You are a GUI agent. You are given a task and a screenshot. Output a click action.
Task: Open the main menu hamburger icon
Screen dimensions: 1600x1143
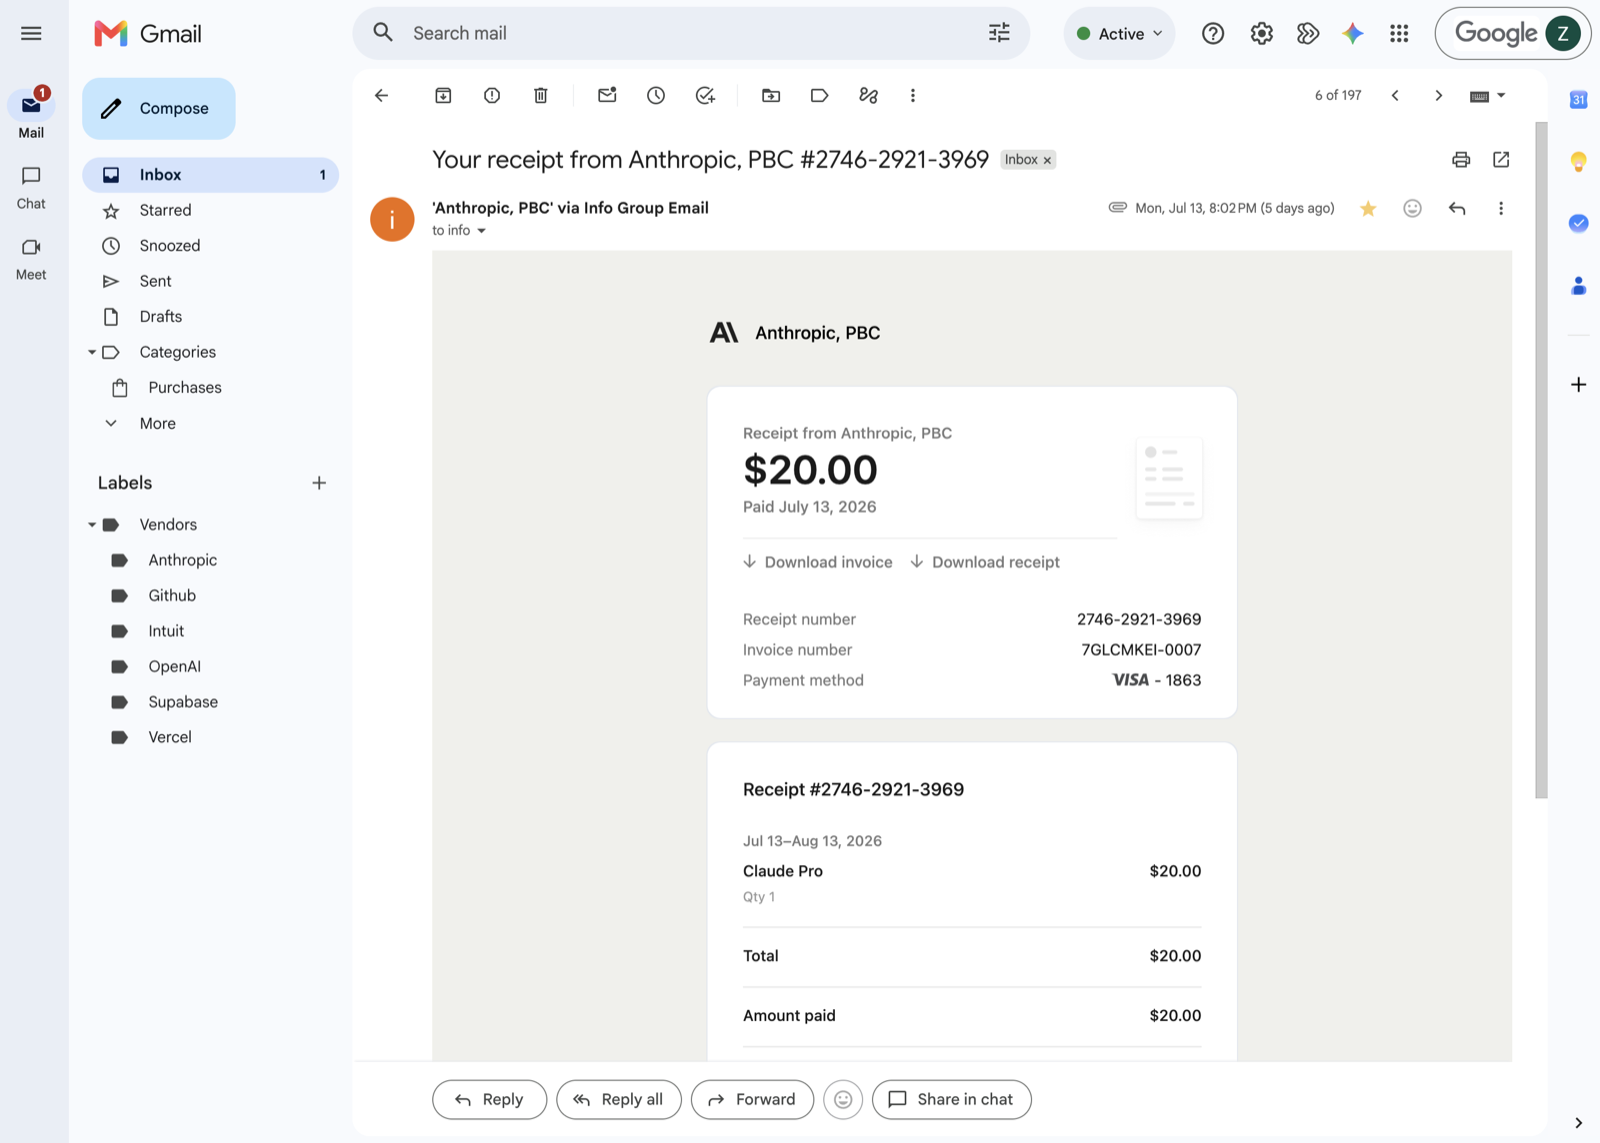(31, 33)
